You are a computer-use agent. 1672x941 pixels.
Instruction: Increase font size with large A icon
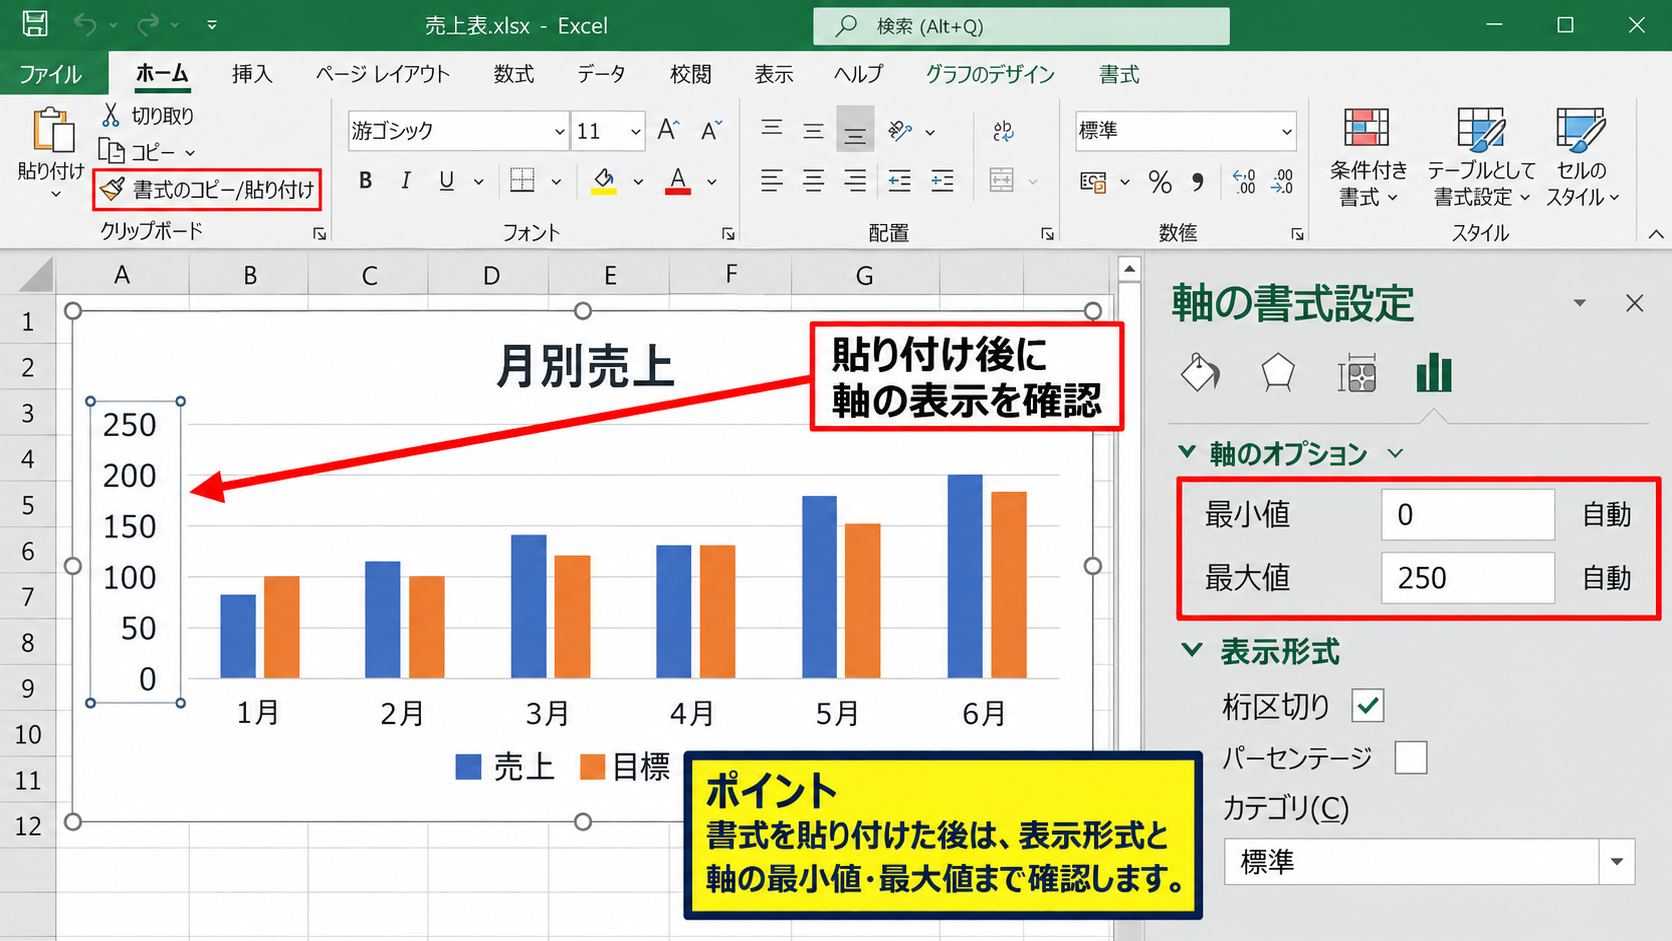coord(668,130)
